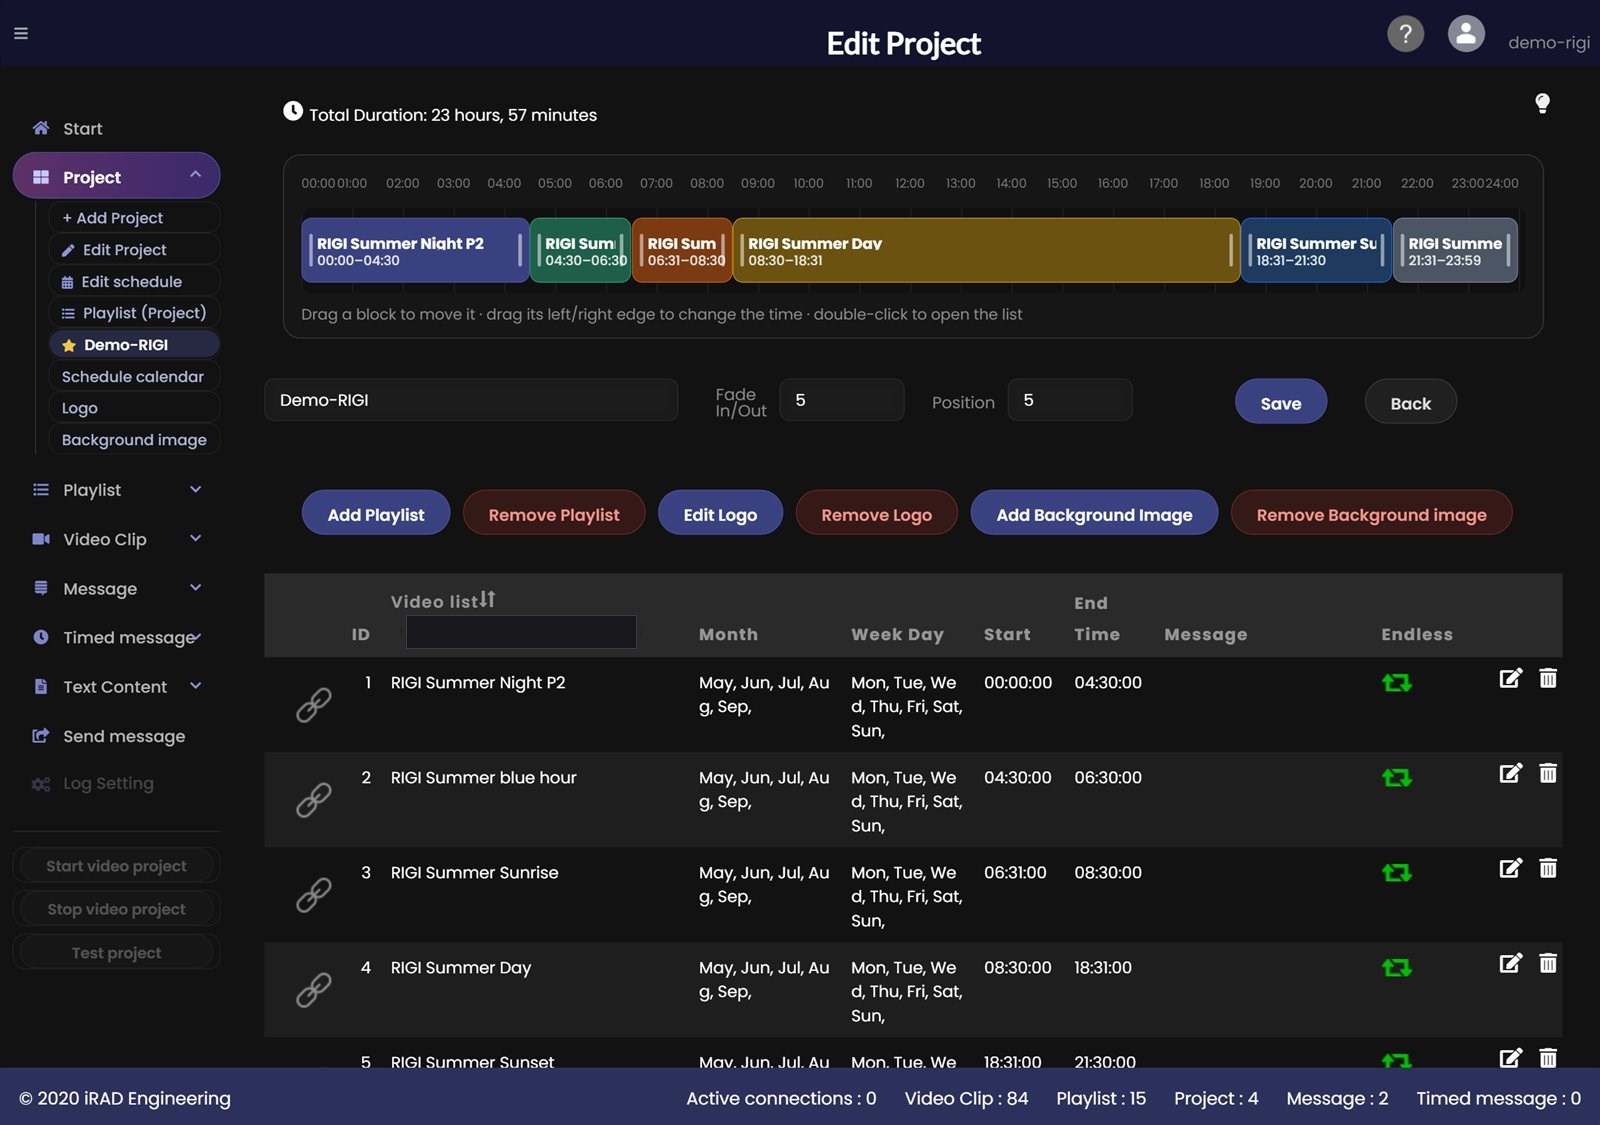Open Schedule calendar in sidebar

pyautogui.click(x=133, y=376)
